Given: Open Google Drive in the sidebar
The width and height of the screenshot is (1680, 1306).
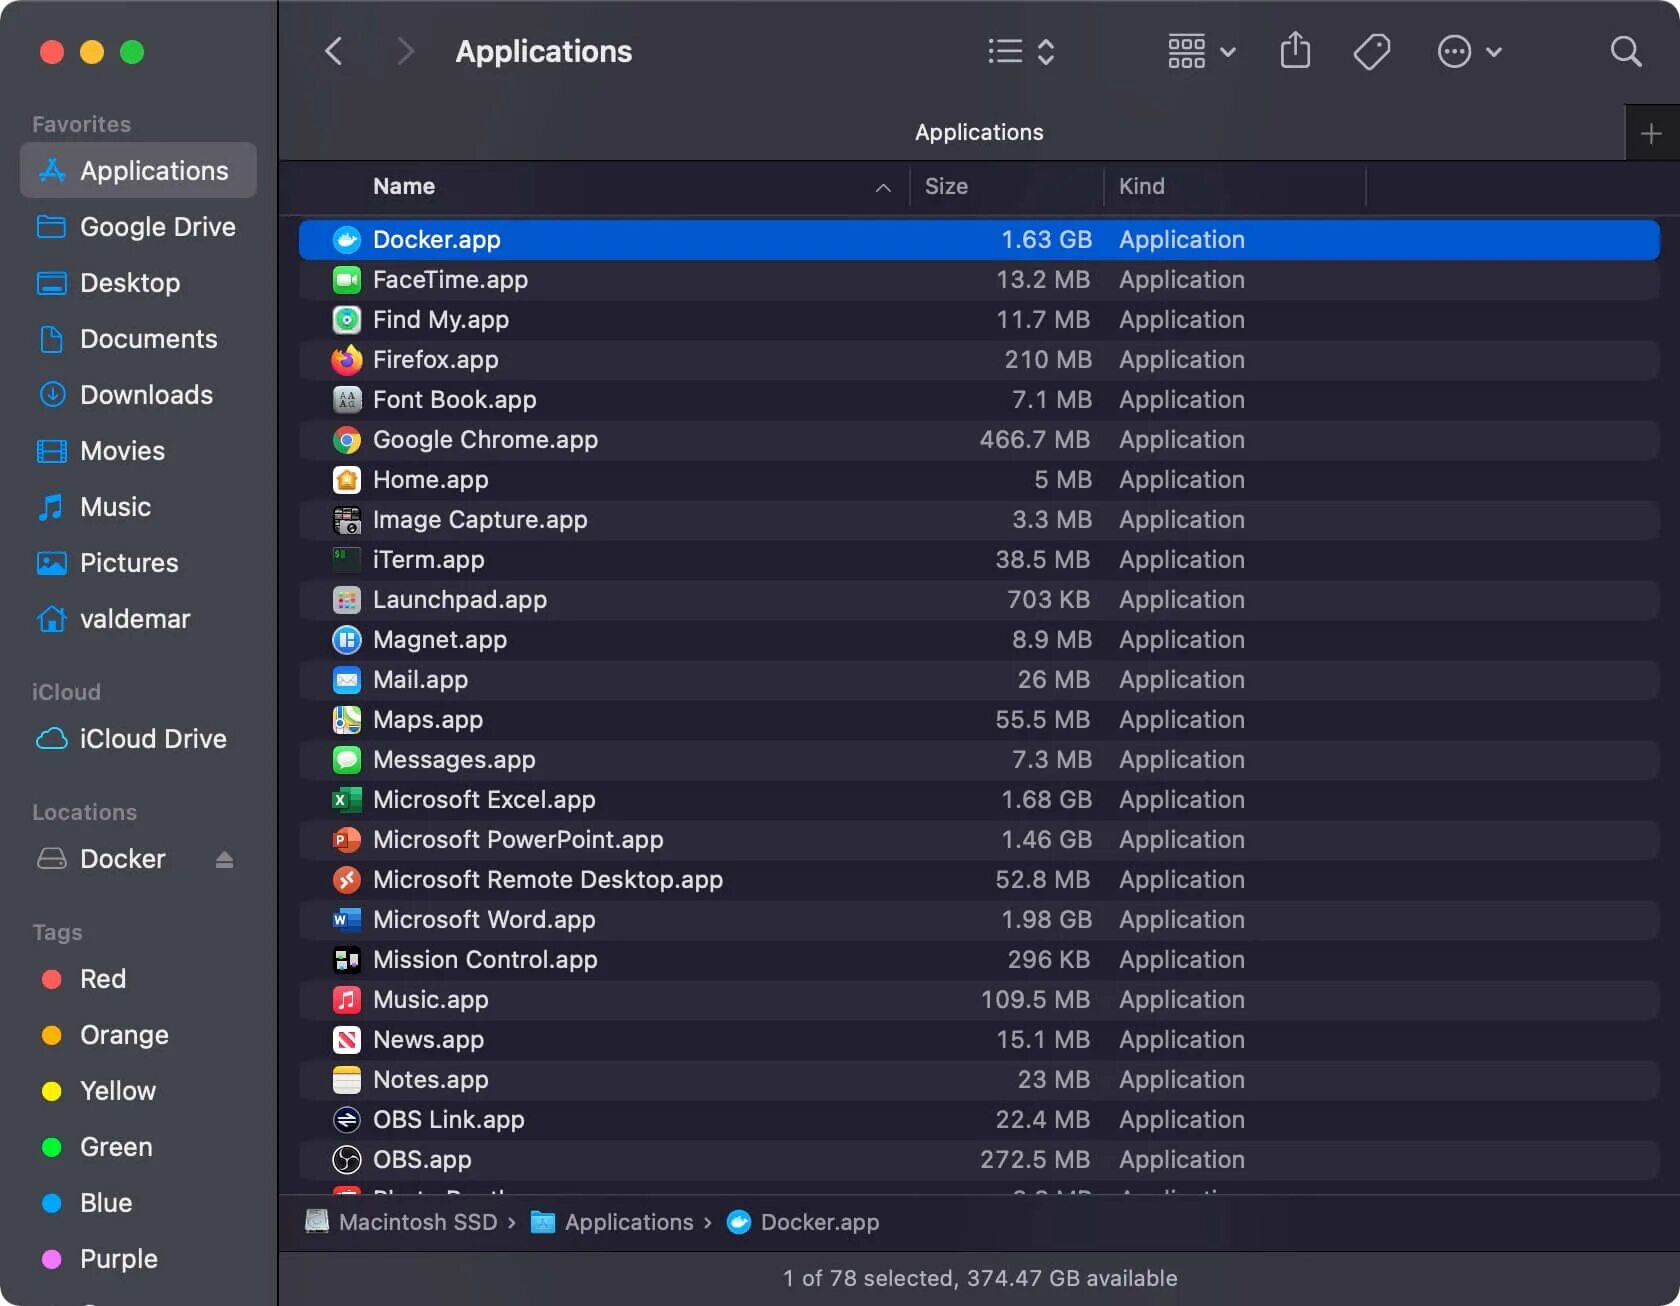Looking at the screenshot, I should coord(138,227).
